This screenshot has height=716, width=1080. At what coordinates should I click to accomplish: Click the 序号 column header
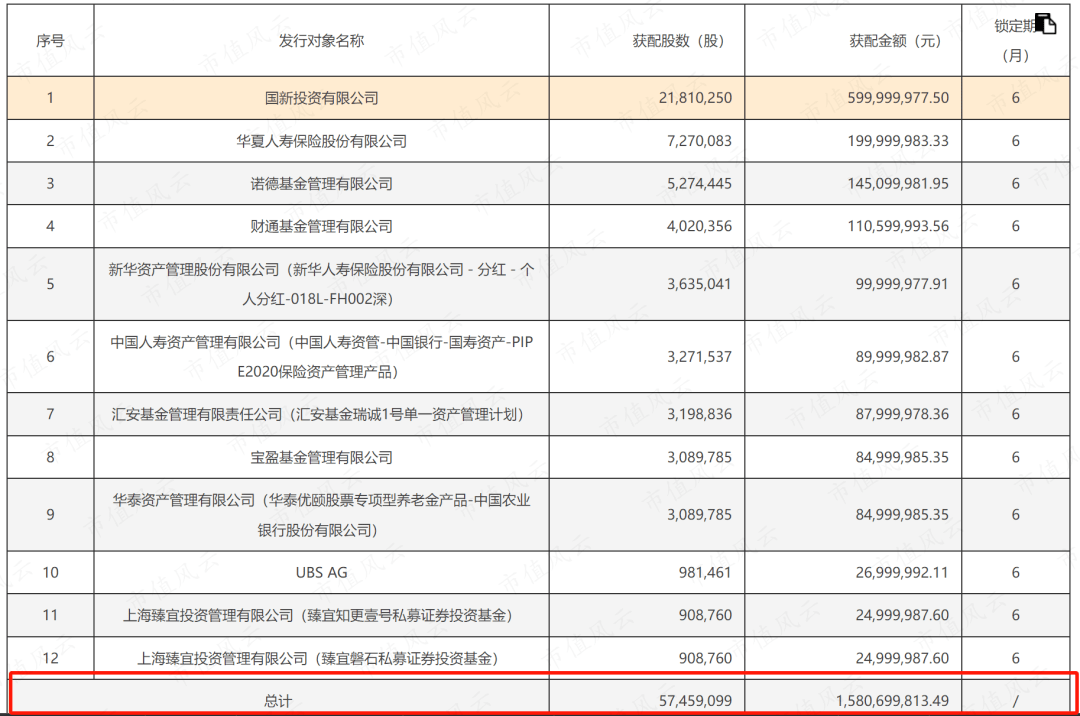tap(50, 41)
